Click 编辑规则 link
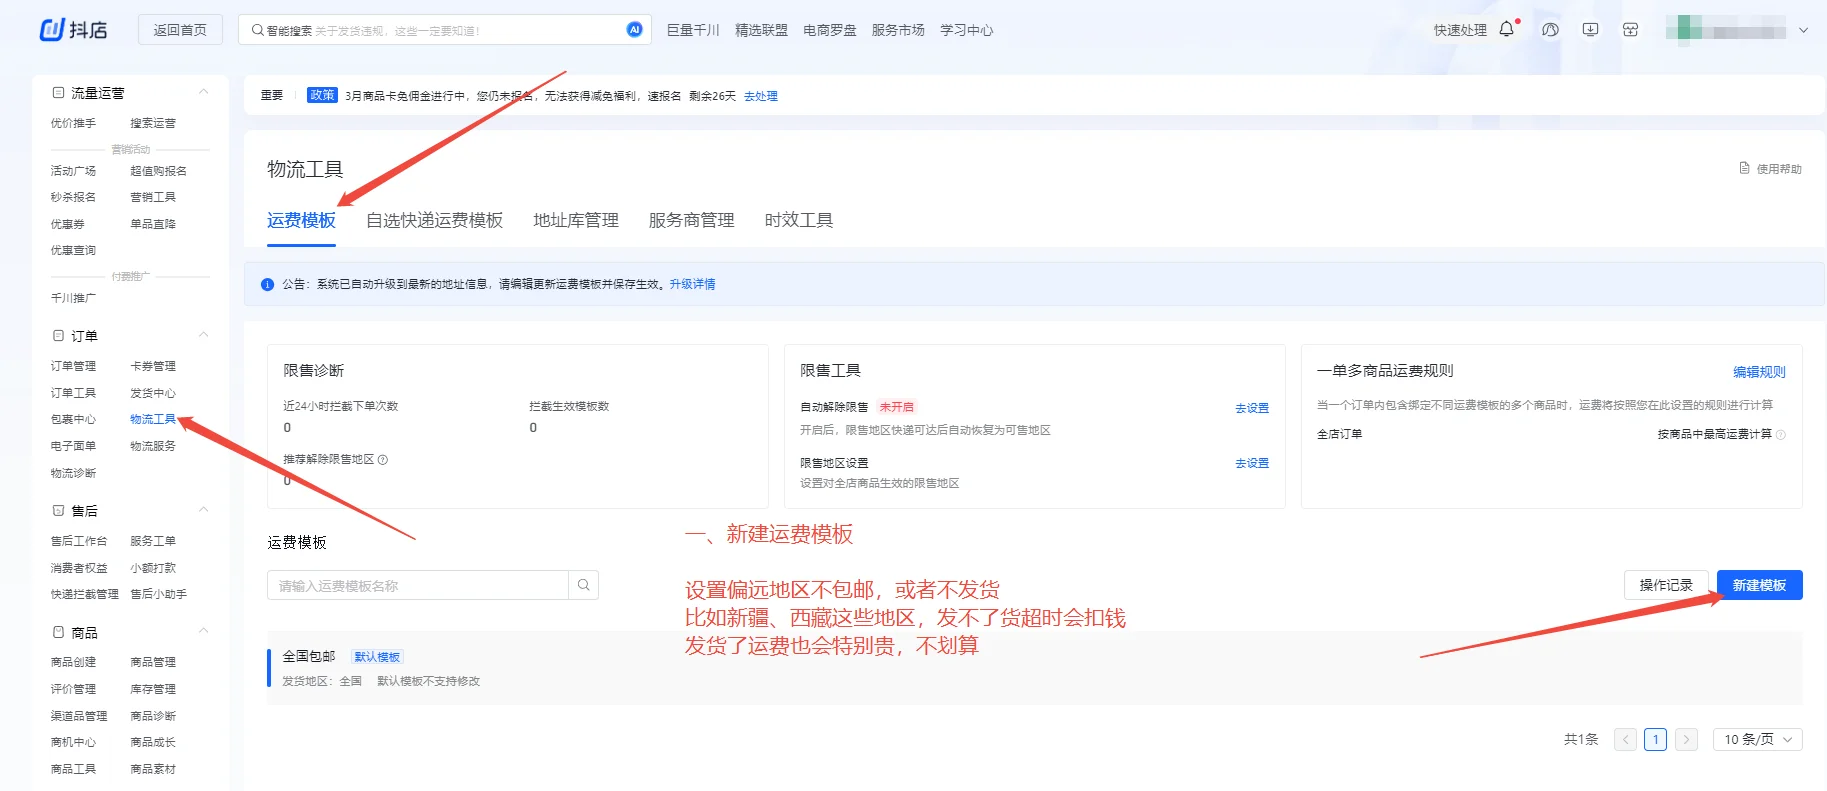 1758,371
